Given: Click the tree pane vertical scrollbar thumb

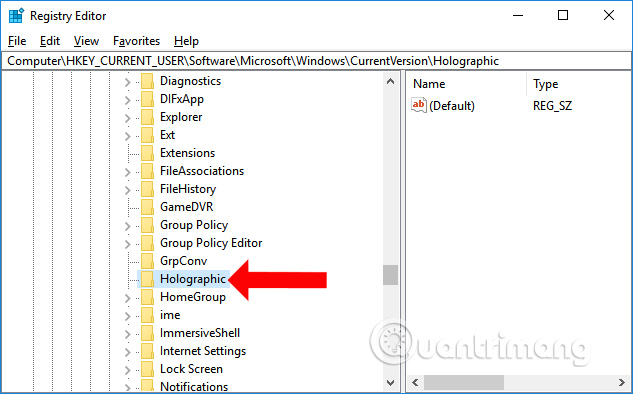Looking at the screenshot, I should tap(390, 275).
